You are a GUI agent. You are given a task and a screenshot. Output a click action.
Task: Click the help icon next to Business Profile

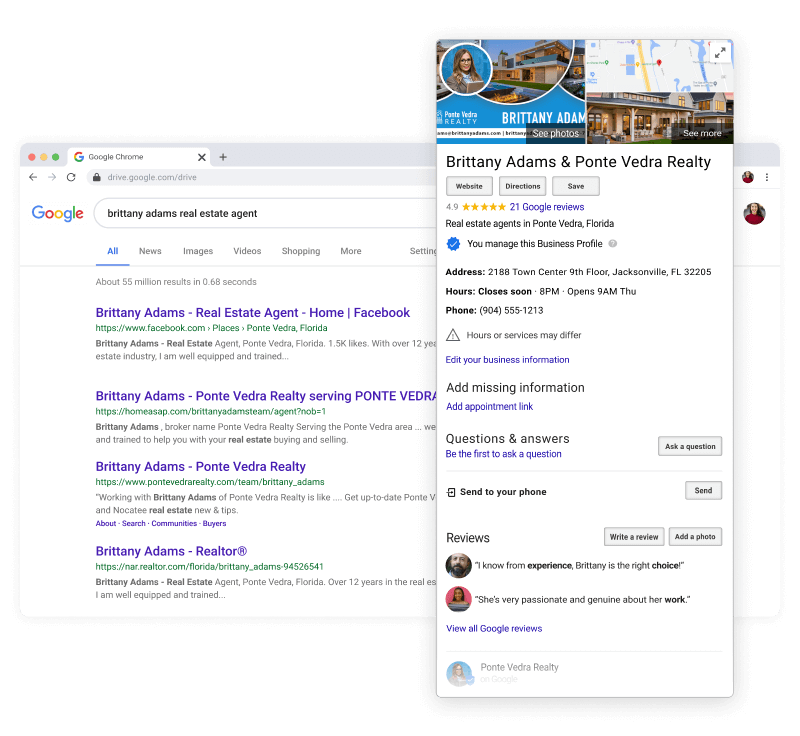(613, 243)
